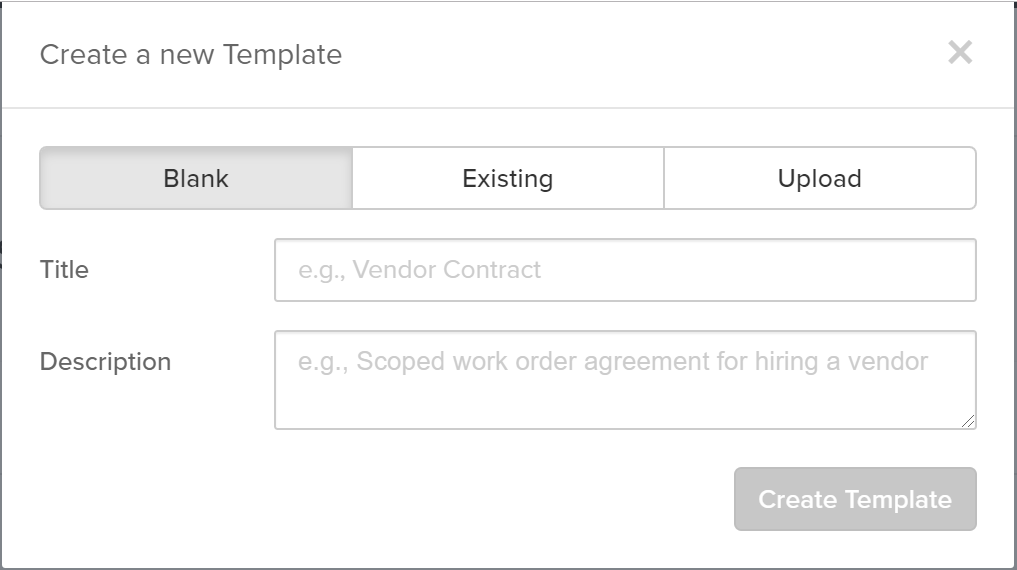The width and height of the screenshot is (1017, 570).
Task: Toggle the Blank segmented button
Action: pos(196,178)
